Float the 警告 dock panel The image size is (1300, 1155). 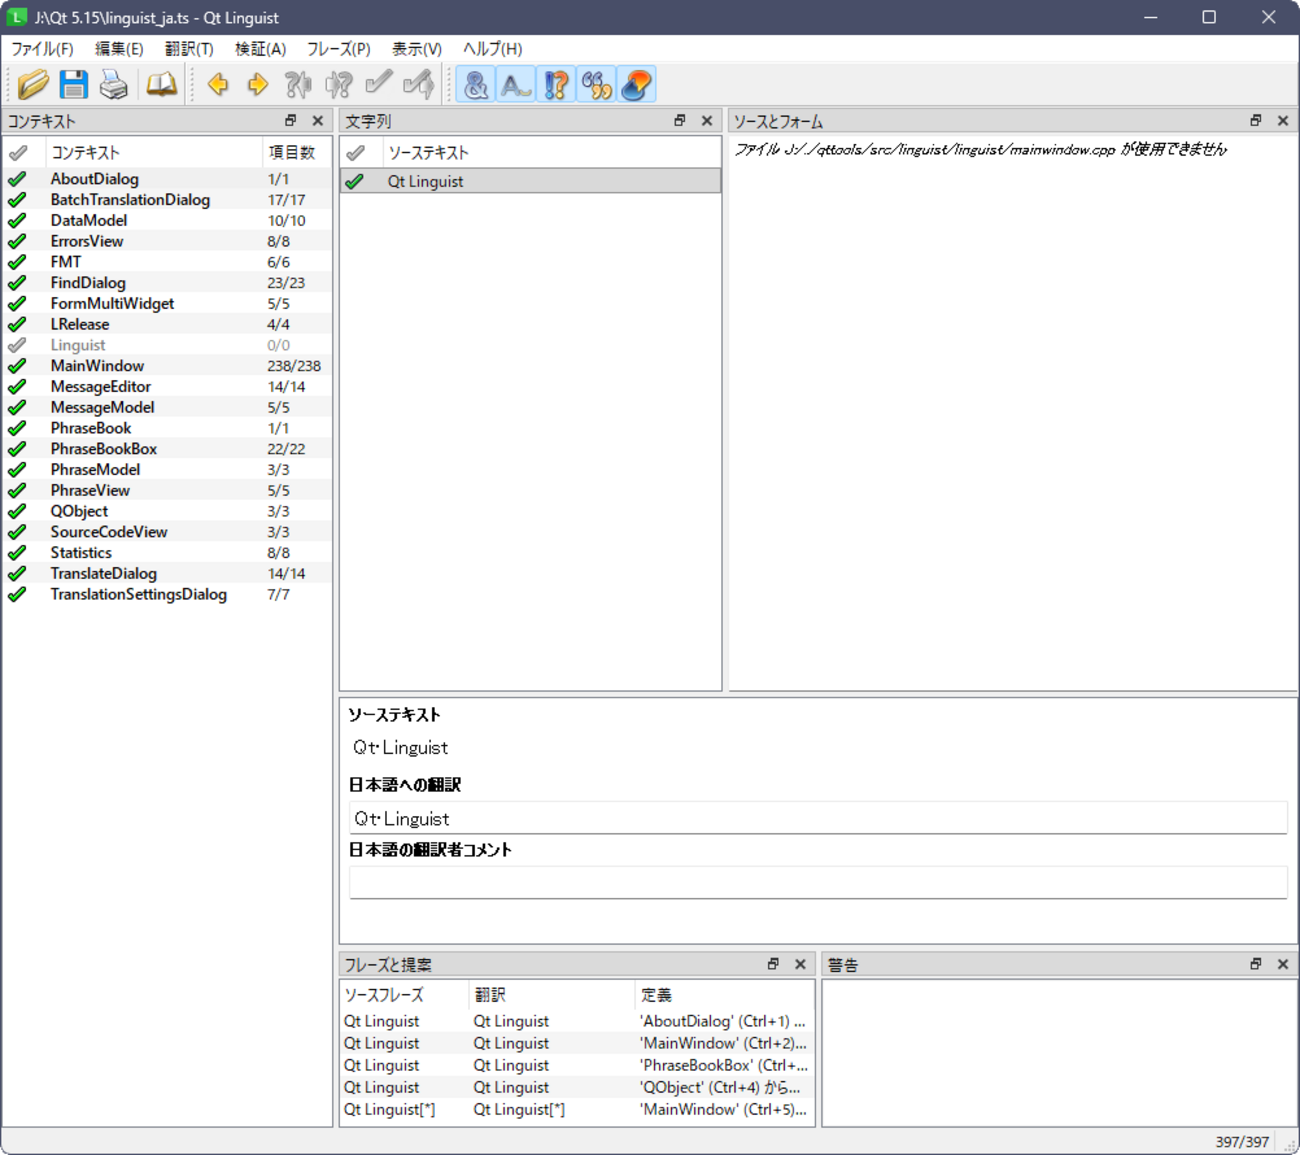1256,964
